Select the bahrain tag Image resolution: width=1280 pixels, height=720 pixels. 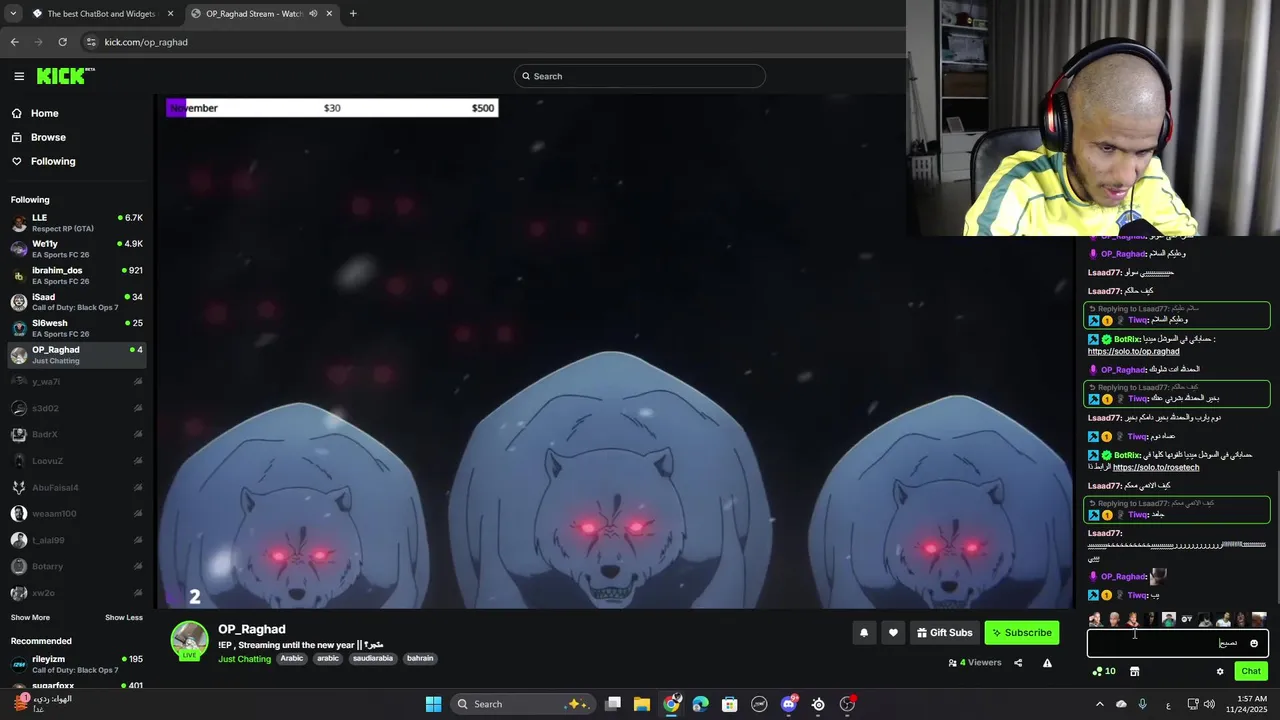click(x=420, y=659)
